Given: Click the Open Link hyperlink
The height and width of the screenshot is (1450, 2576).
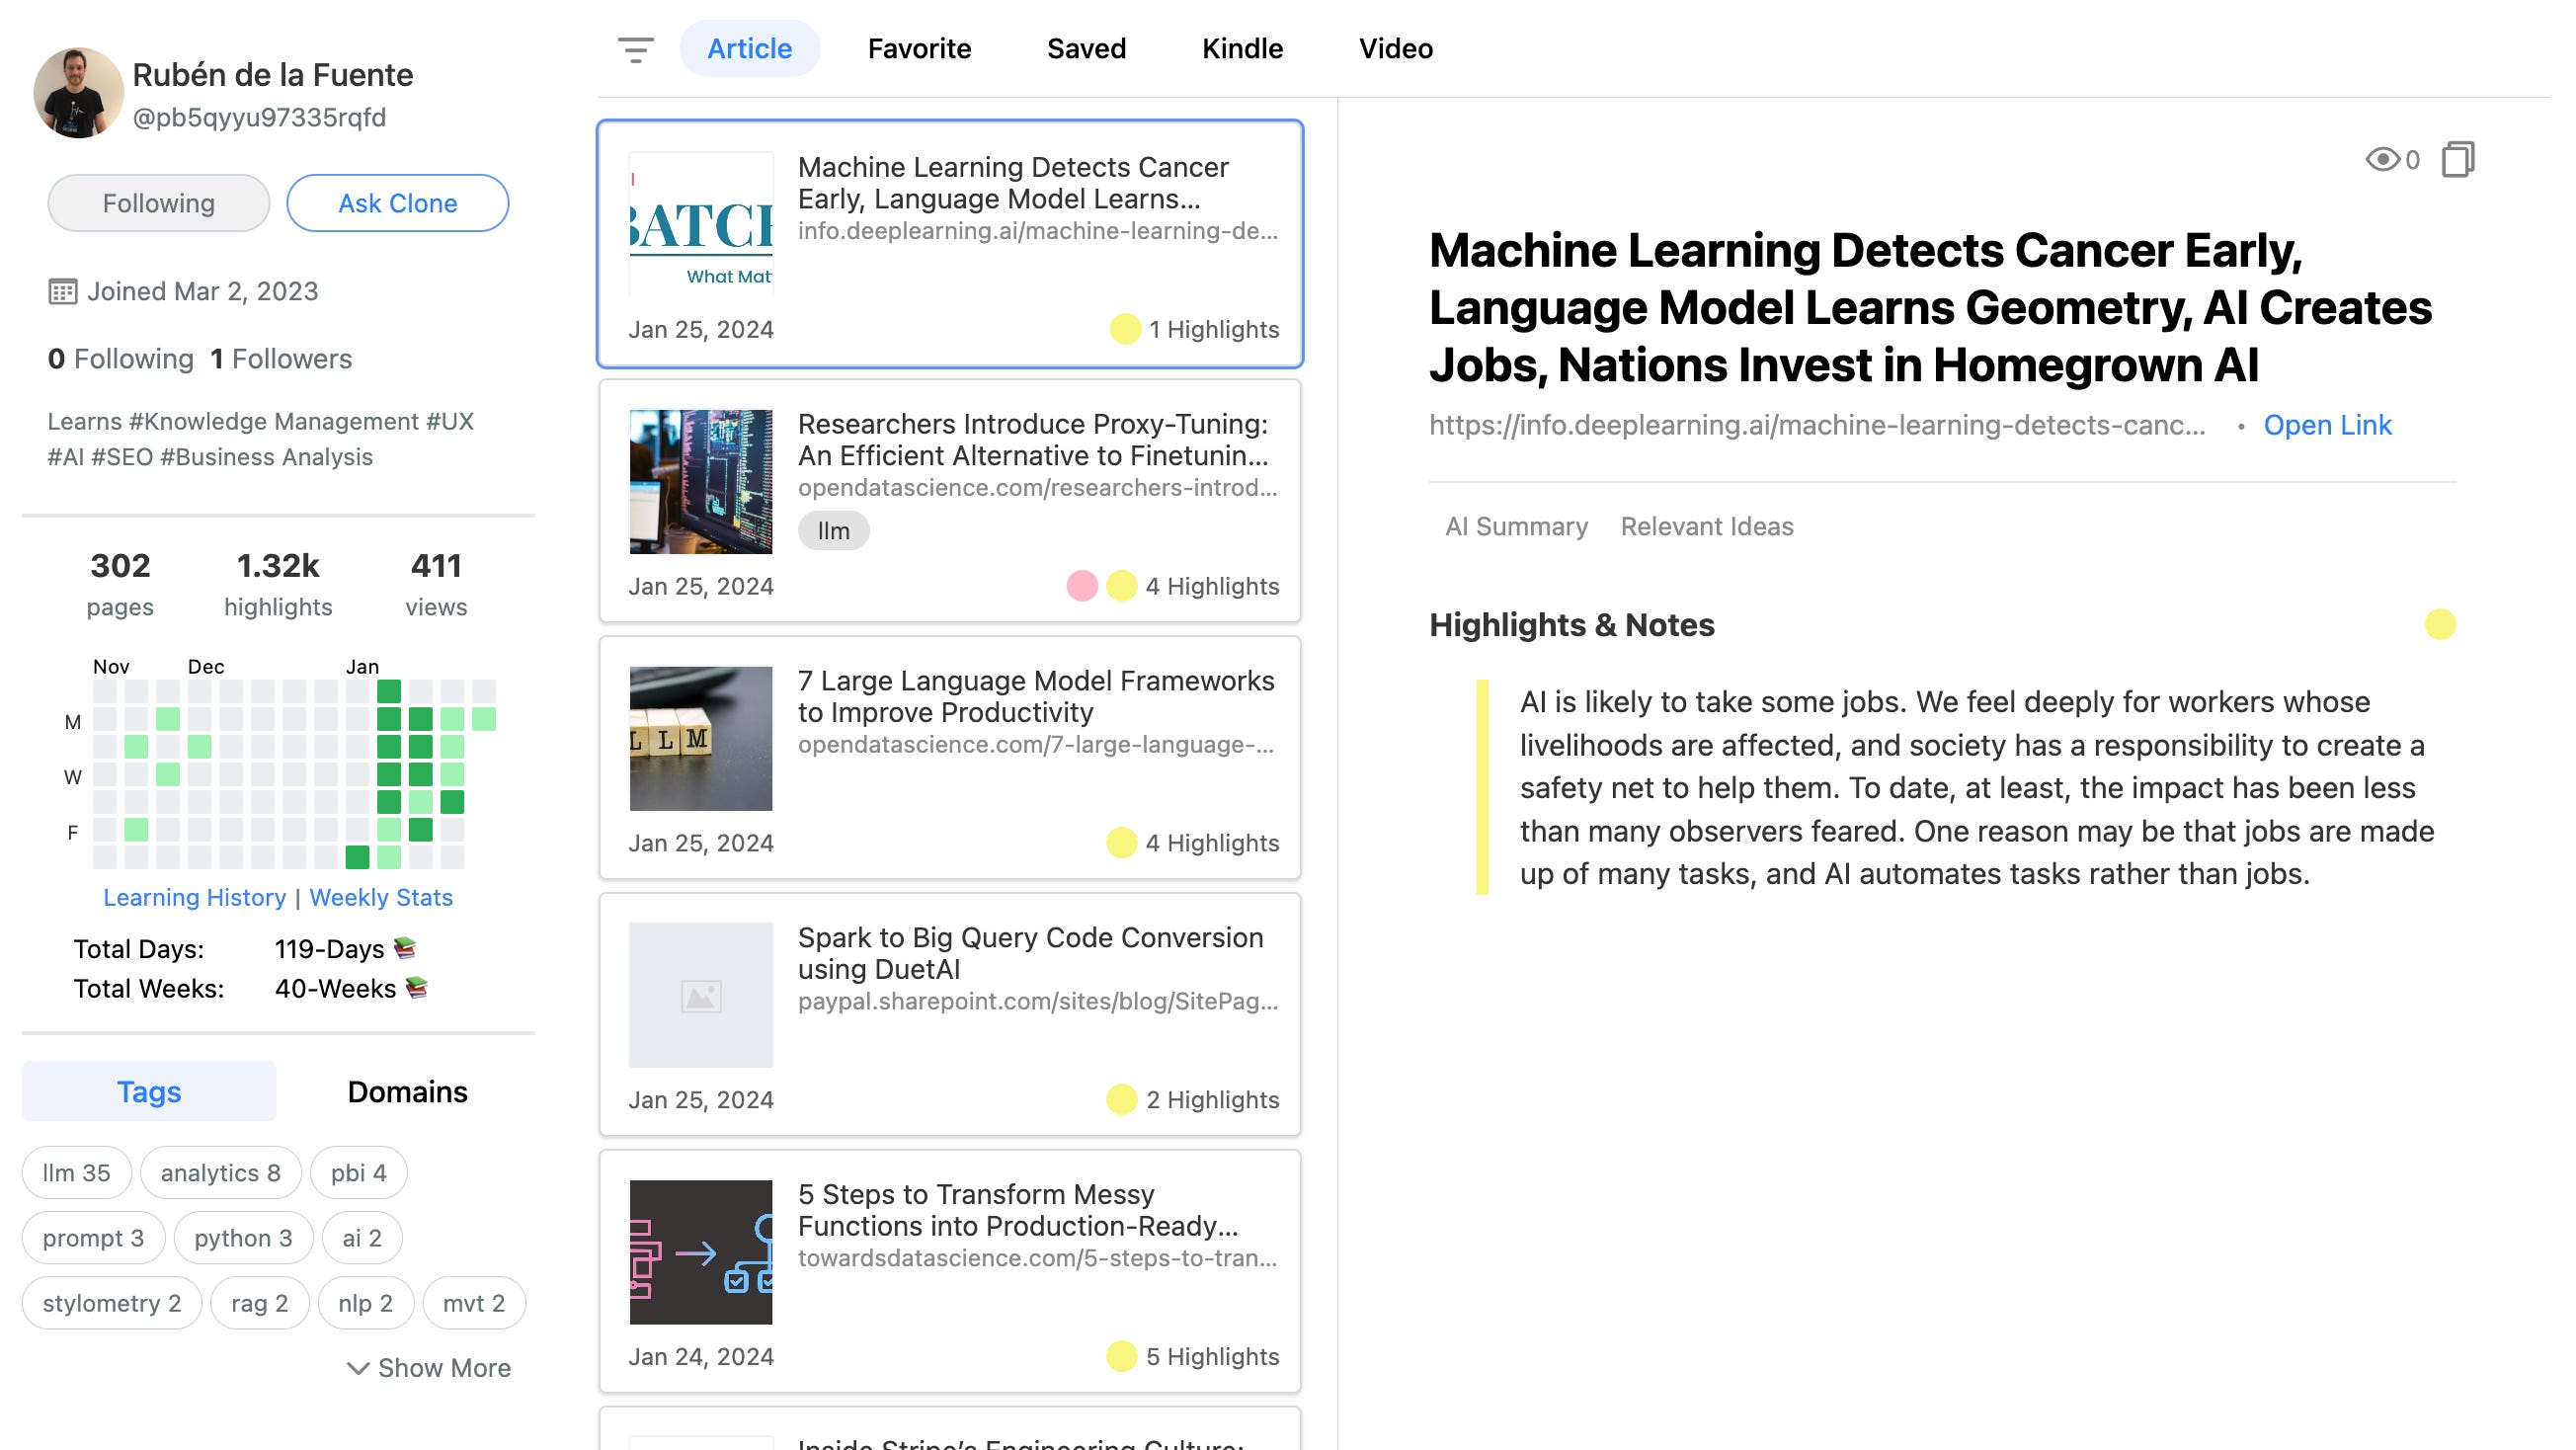Looking at the screenshot, I should coord(2327,425).
